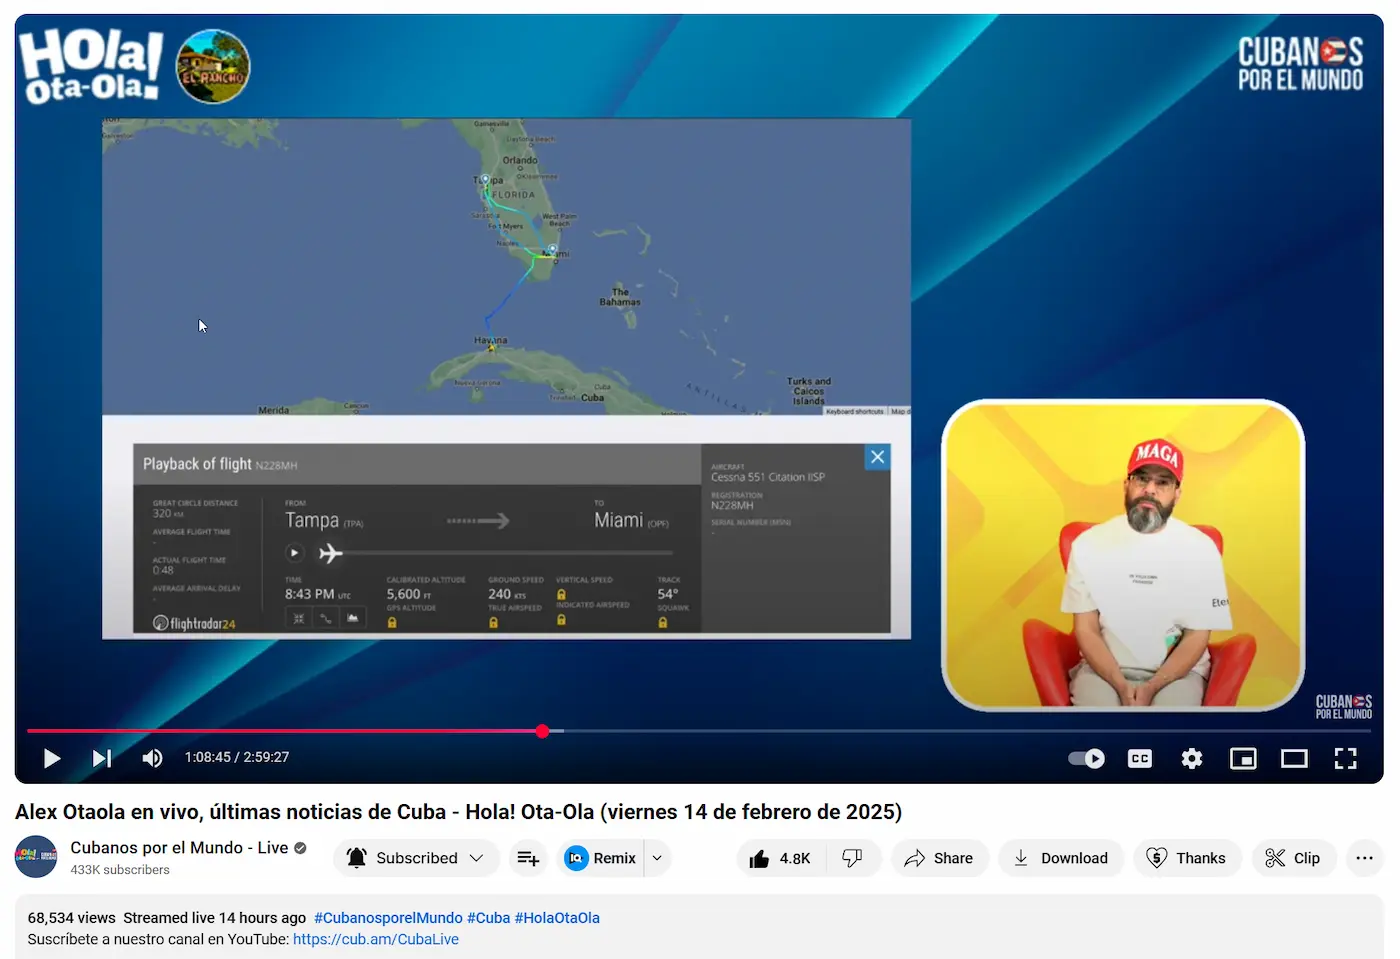Open video settings gear
Viewport: 1400px width, 959px height.
coord(1191,758)
